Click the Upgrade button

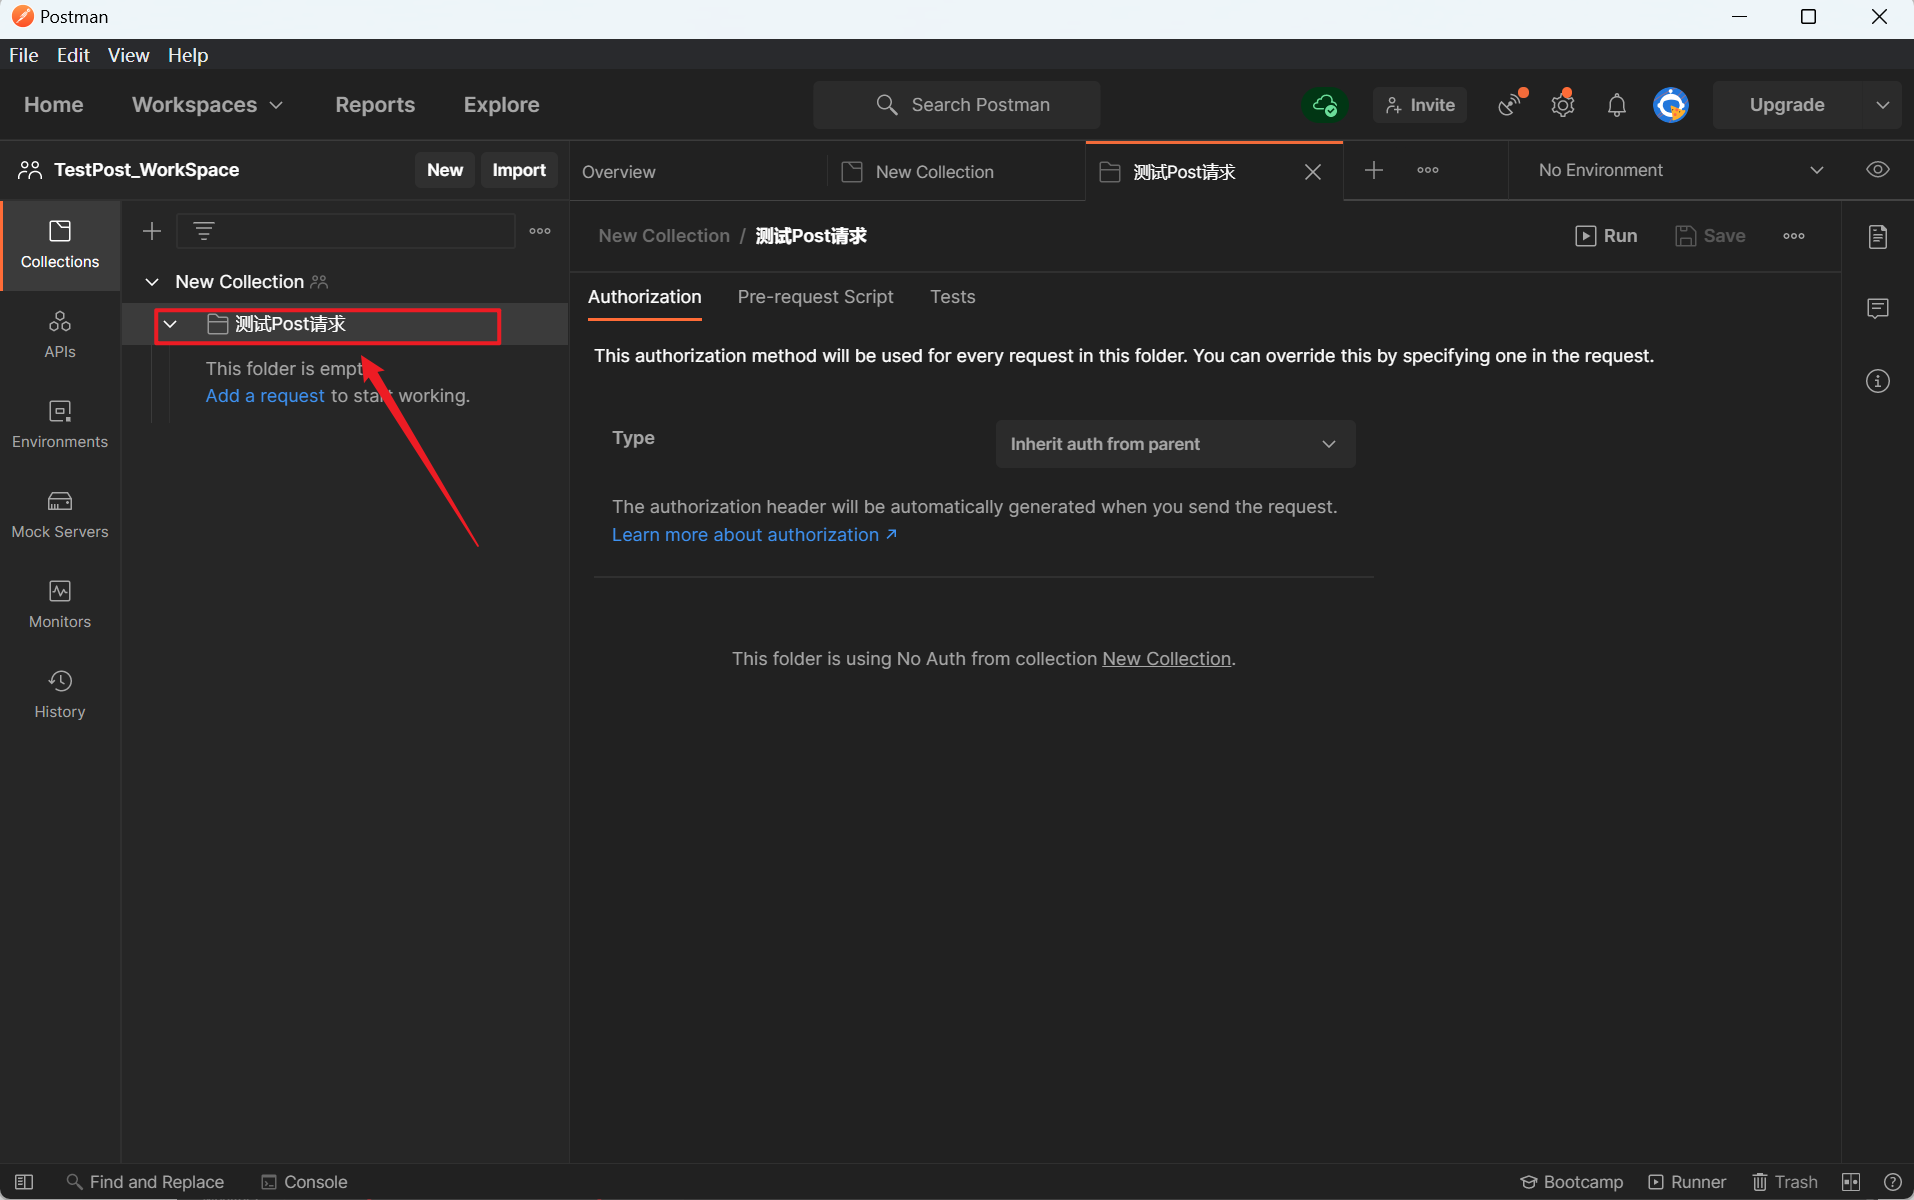(1787, 105)
